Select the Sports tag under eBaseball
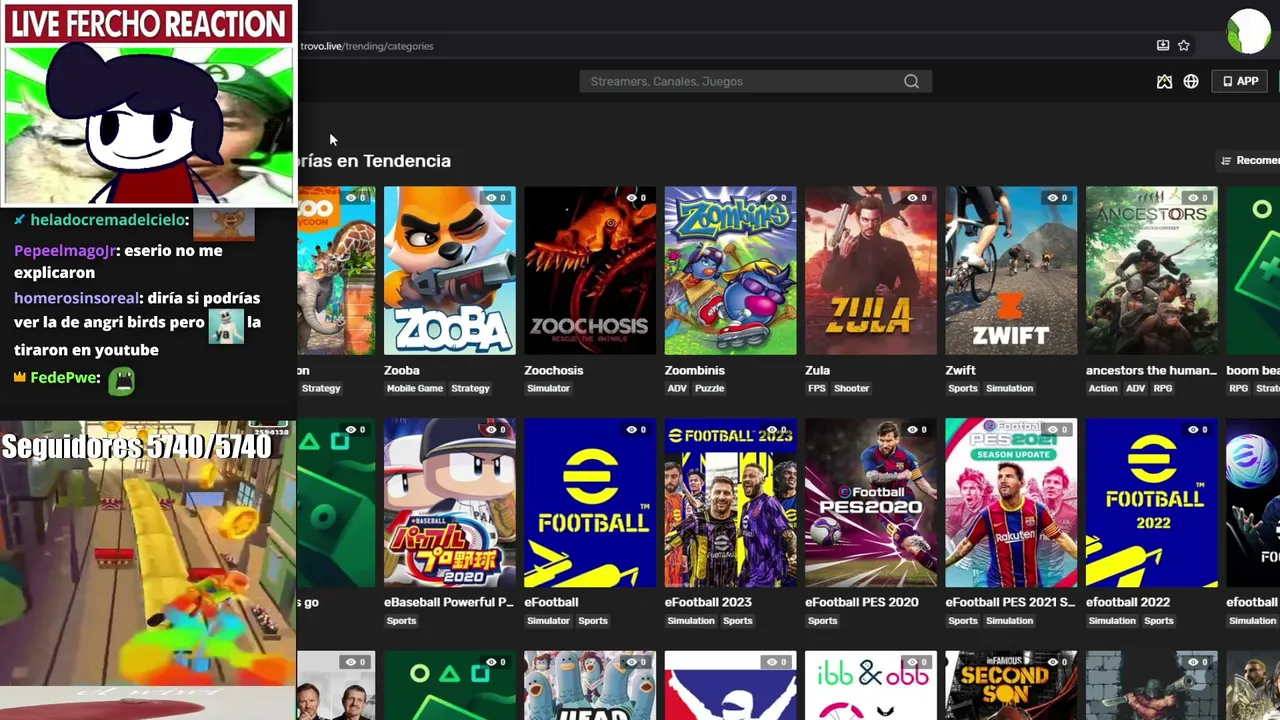Screen dimensions: 1280x720 coord(401,620)
